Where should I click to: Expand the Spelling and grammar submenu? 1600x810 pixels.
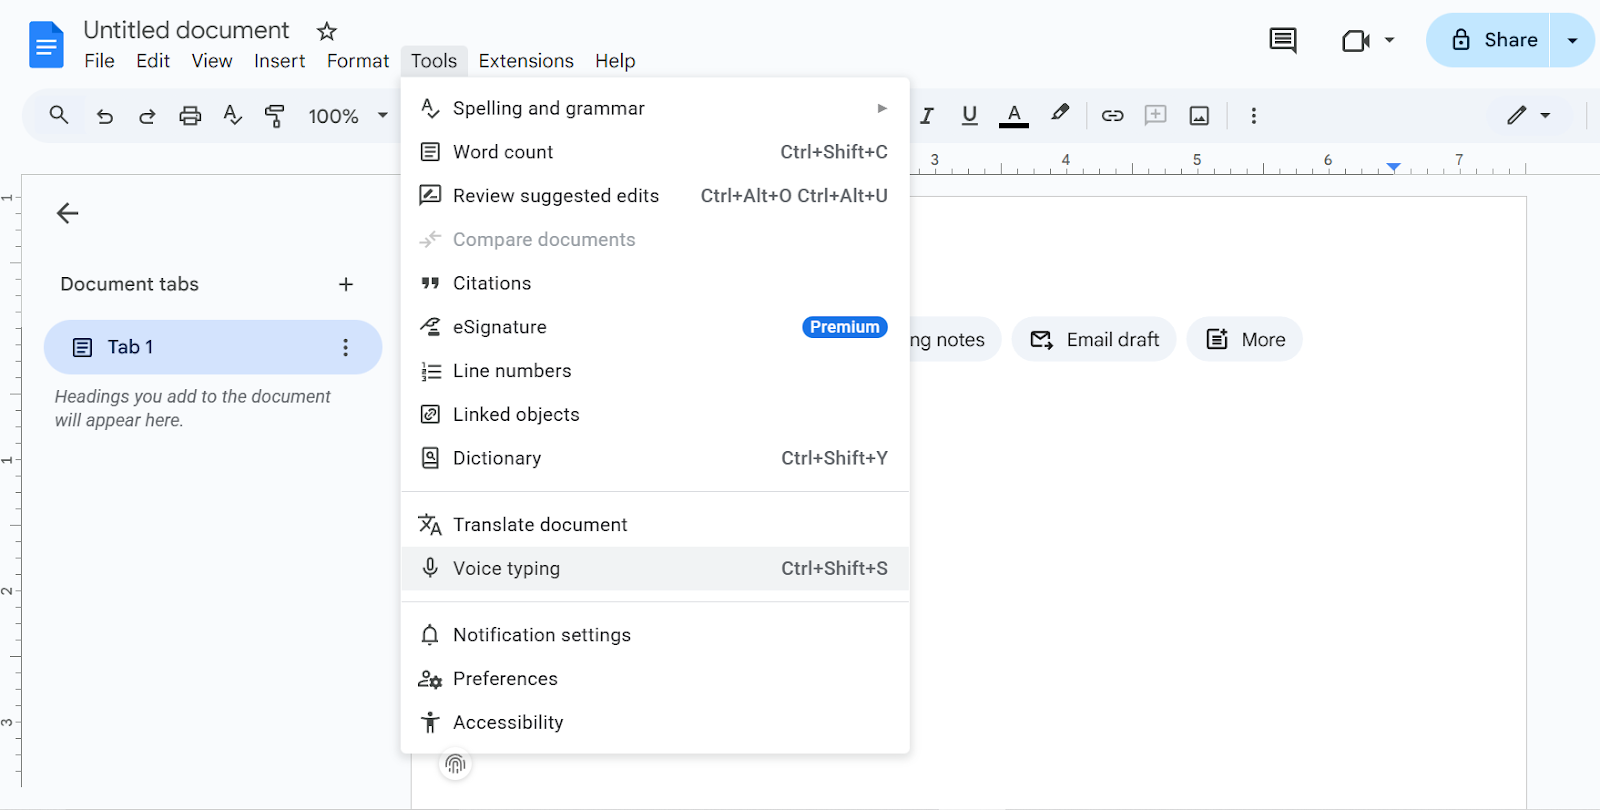(655, 108)
